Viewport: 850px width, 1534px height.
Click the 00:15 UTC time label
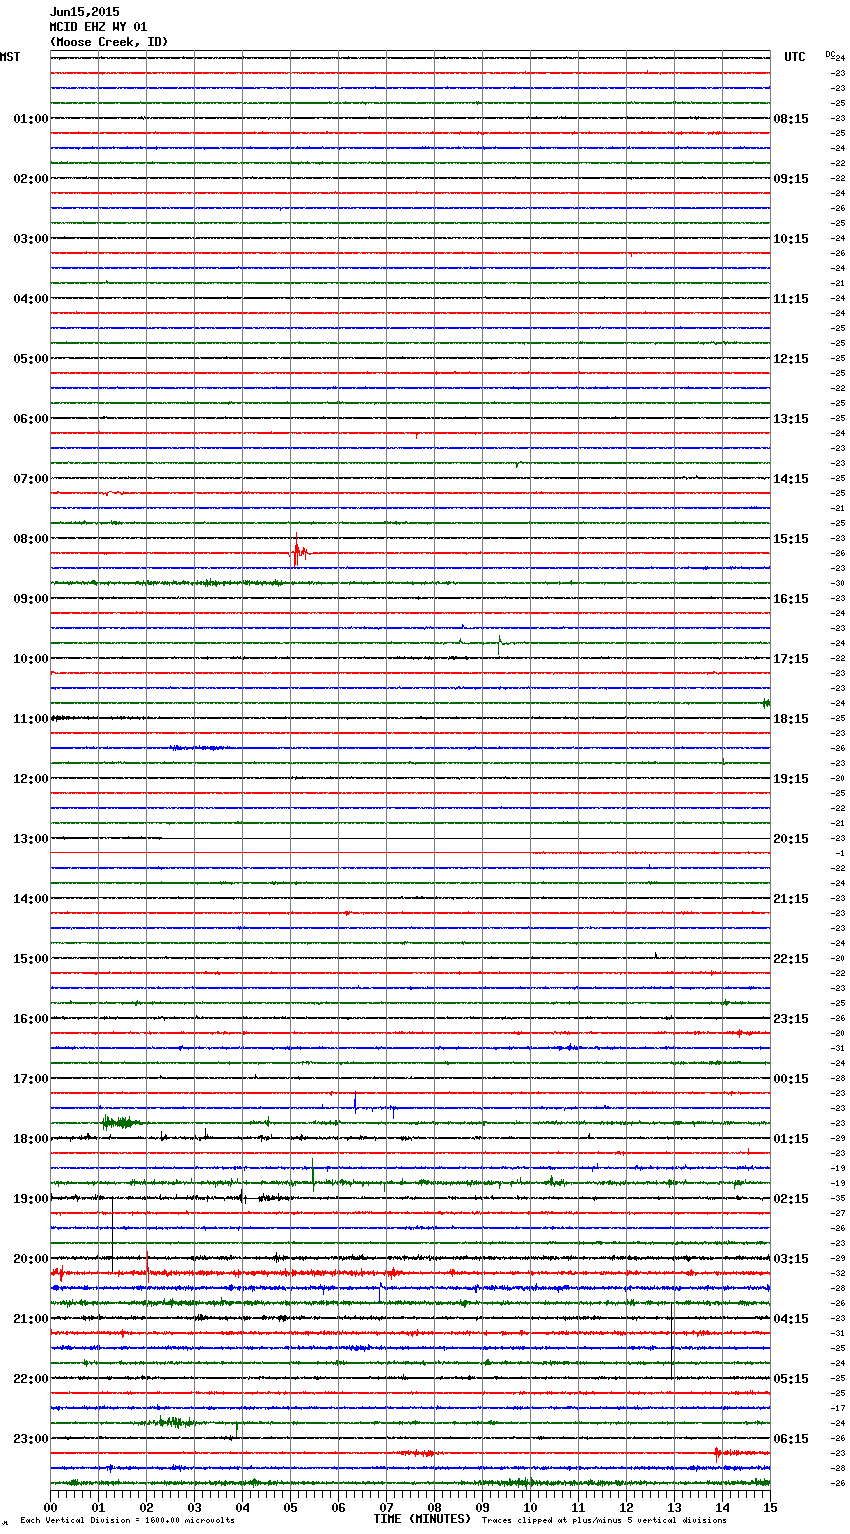(791, 1079)
